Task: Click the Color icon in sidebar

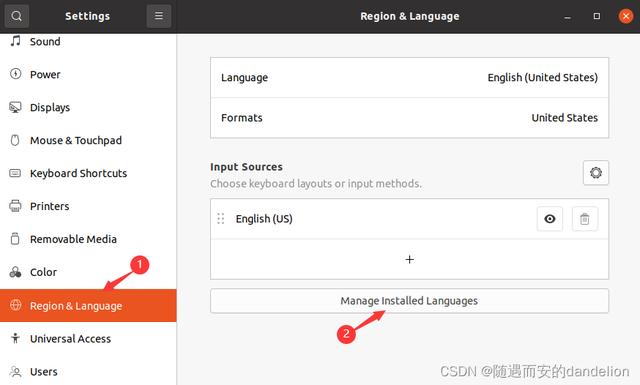Action: tap(16, 272)
